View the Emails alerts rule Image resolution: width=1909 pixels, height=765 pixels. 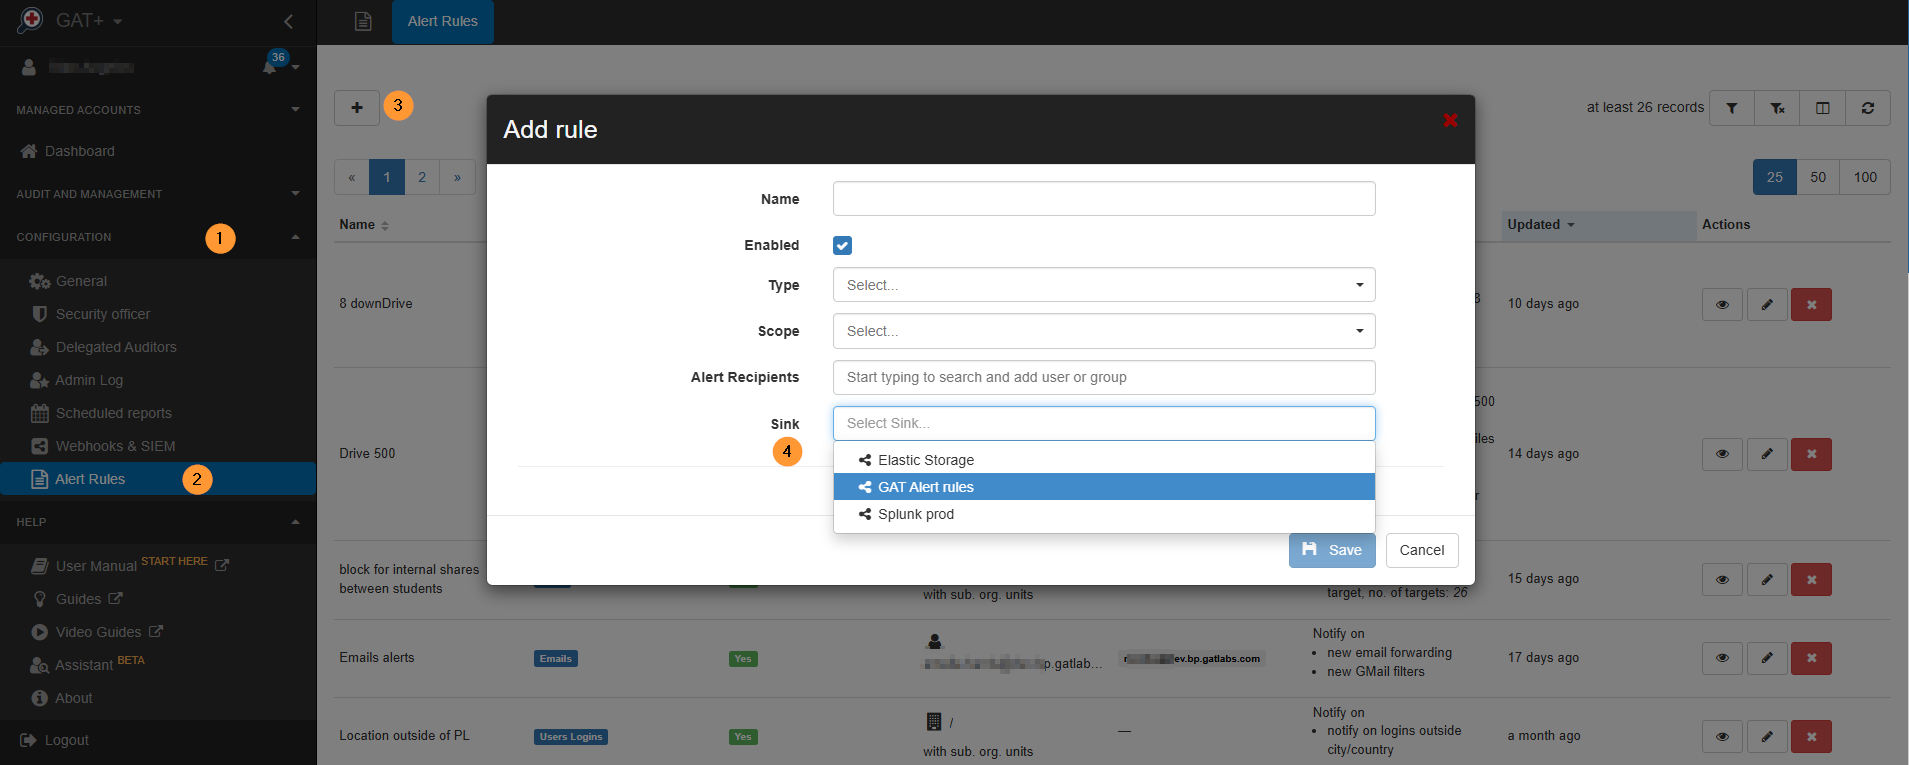pyautogui.click(x=1722, y=658)
